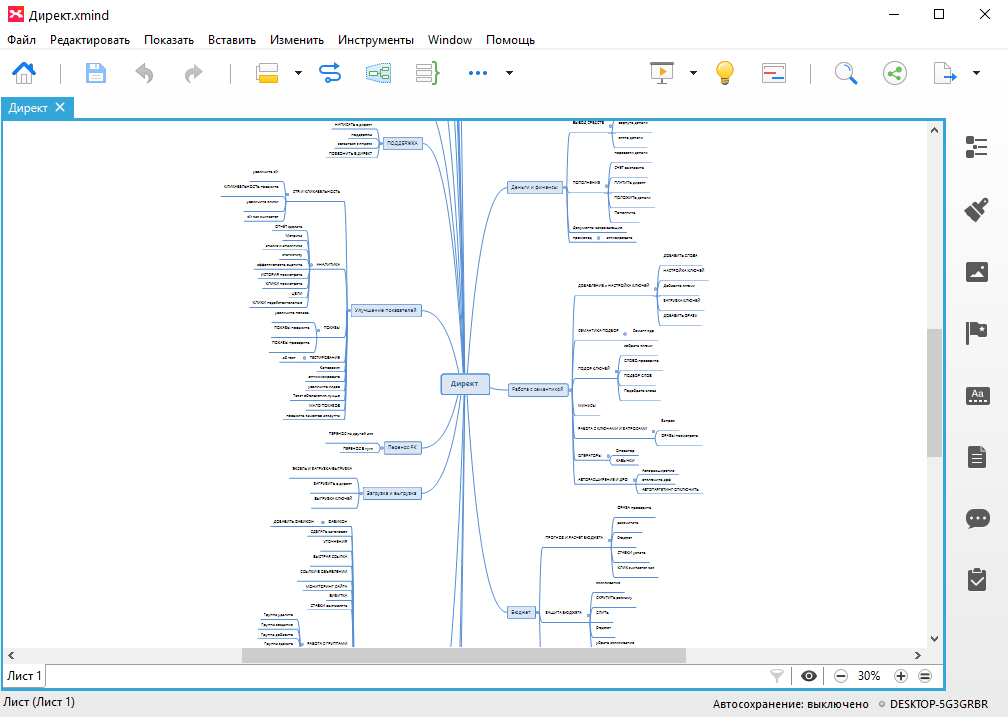Open the Изменить menu
The image size is (1008, 717).
[296, 40]
